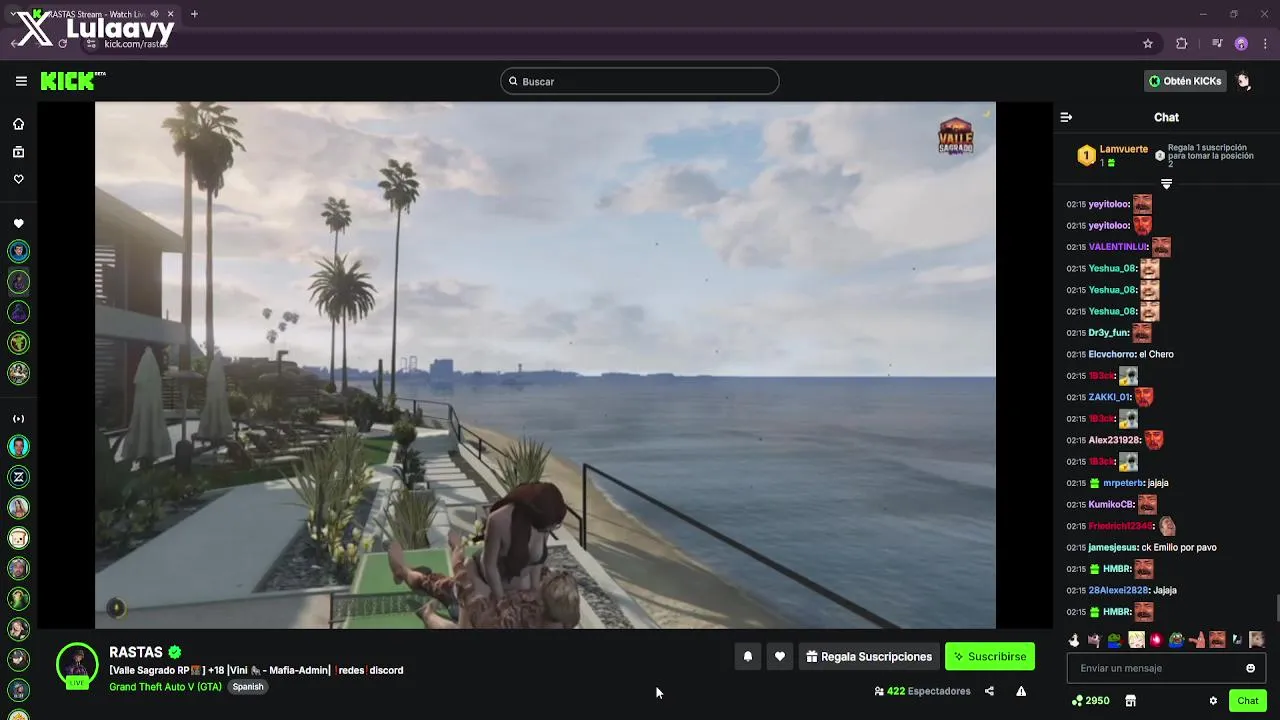The height and width of the screenshot is (720, 1280).
Task: Click the Obtén KICKs button
Action: point(1185,81)
